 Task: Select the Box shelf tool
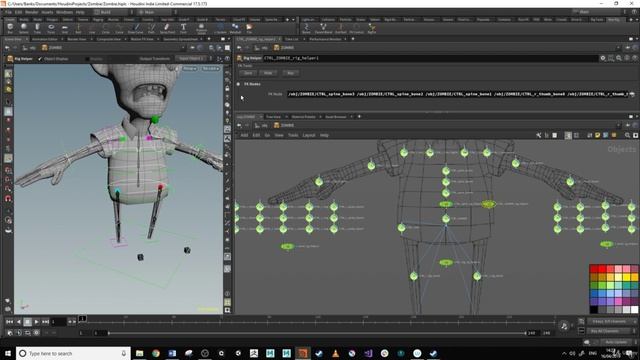10,28
